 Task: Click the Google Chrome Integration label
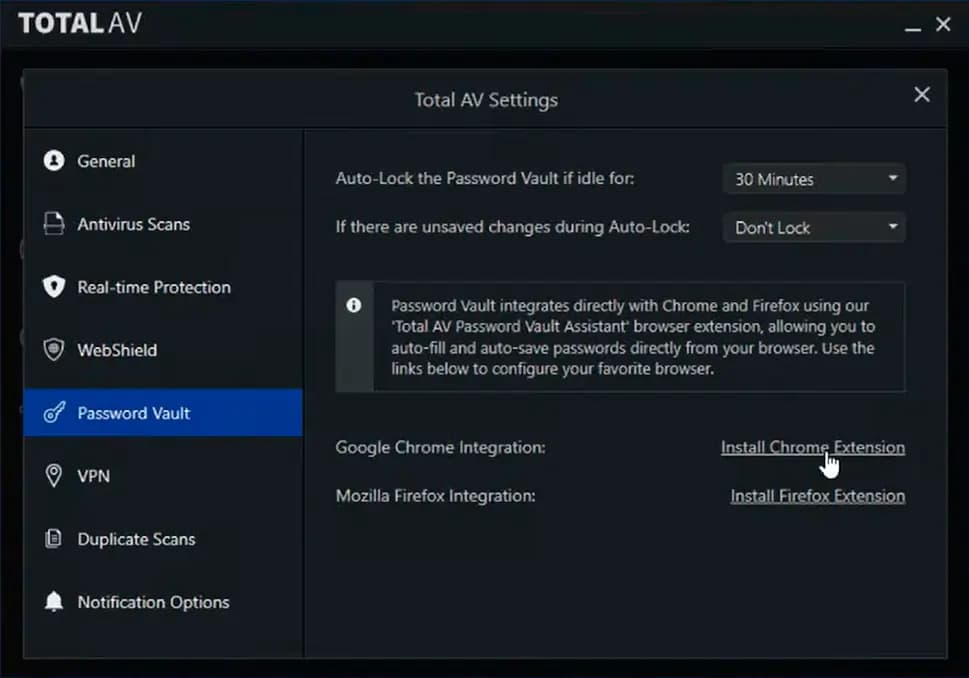tap(440, 447)
